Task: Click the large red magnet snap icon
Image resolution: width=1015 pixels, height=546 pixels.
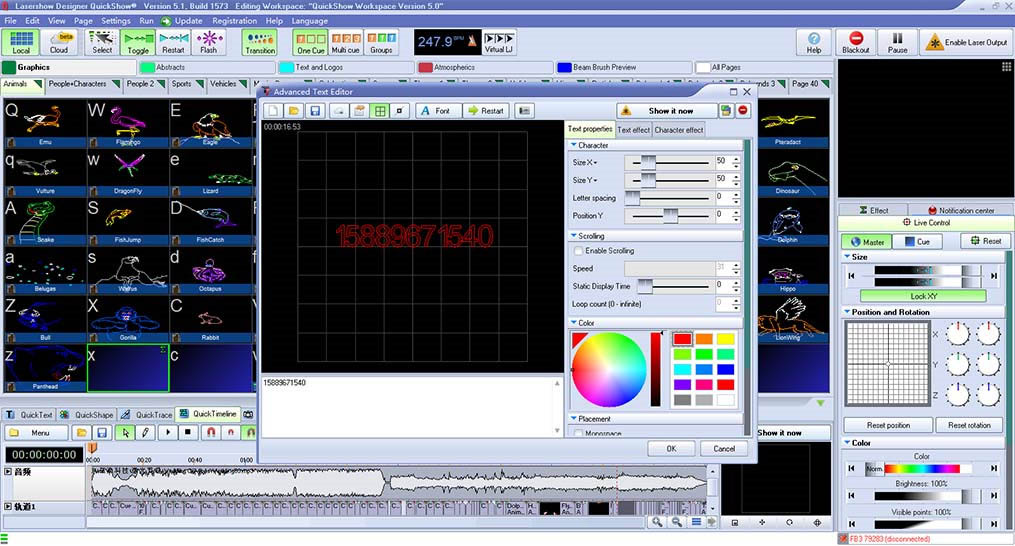Action: point(210,432)
